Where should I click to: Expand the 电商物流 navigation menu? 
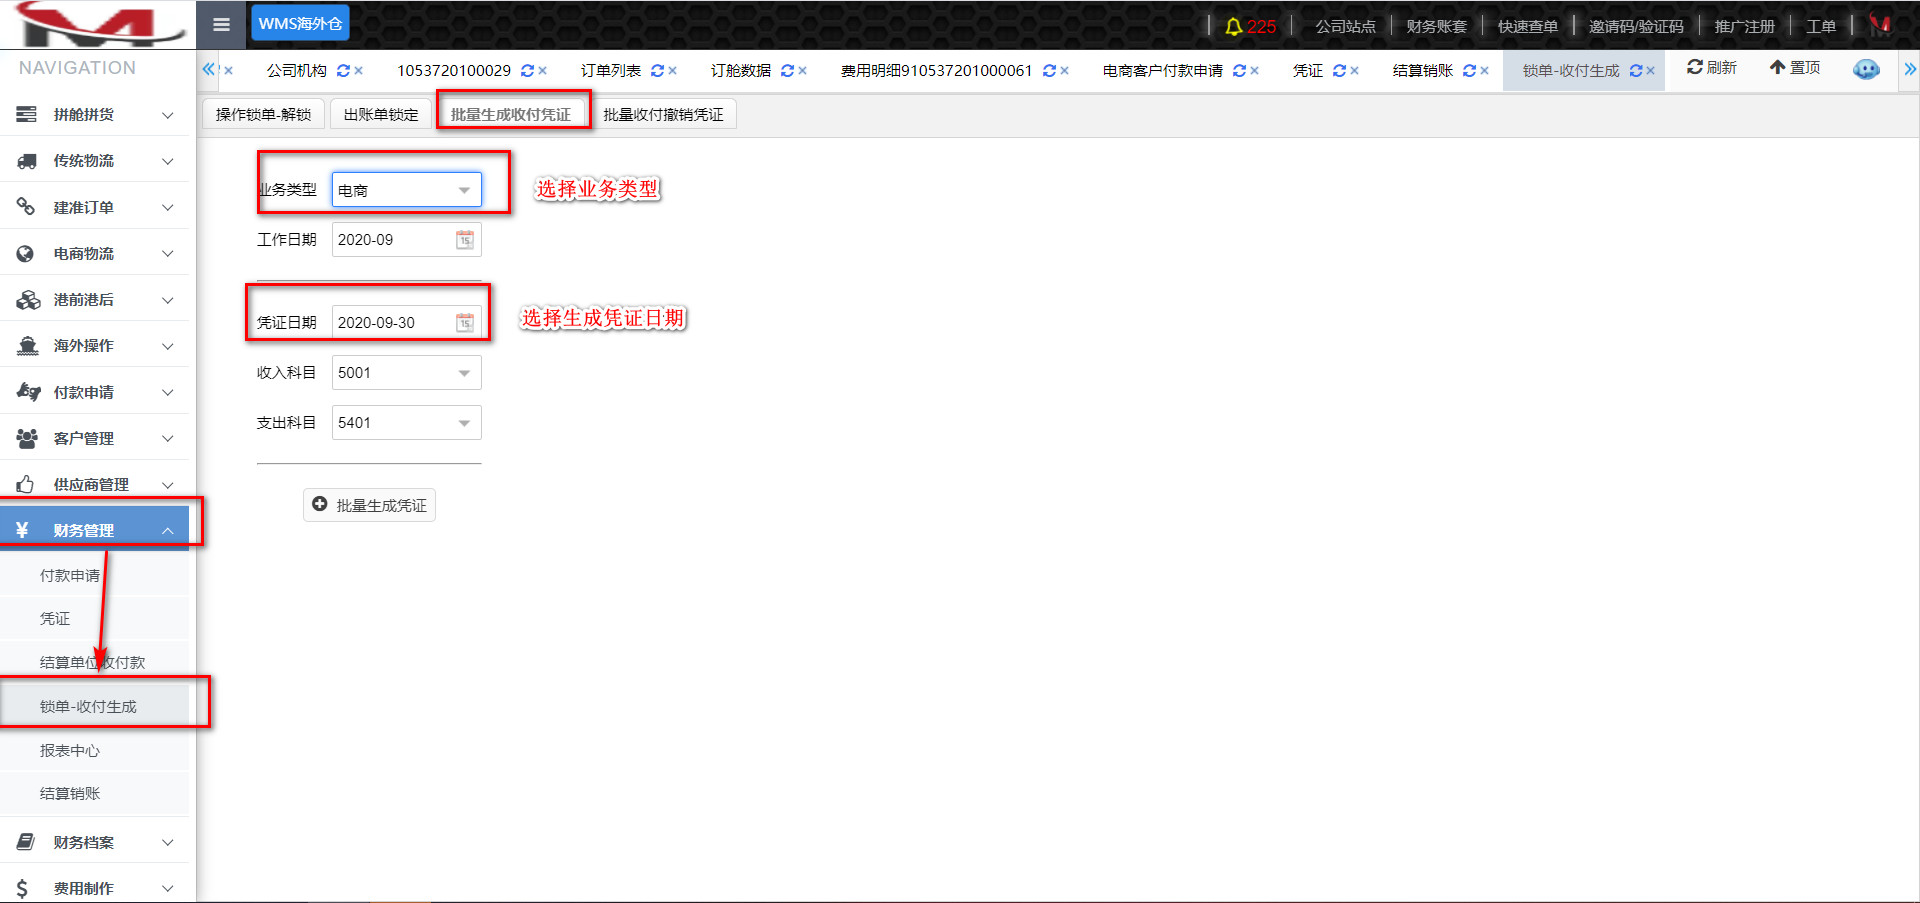[x=94, y=254]
